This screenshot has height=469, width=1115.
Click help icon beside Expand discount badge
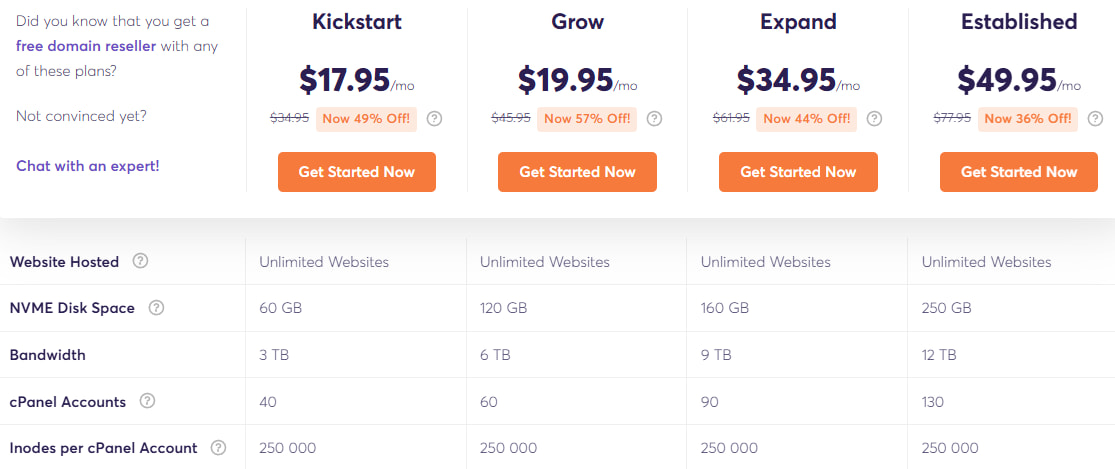click(x=874, y=119)
